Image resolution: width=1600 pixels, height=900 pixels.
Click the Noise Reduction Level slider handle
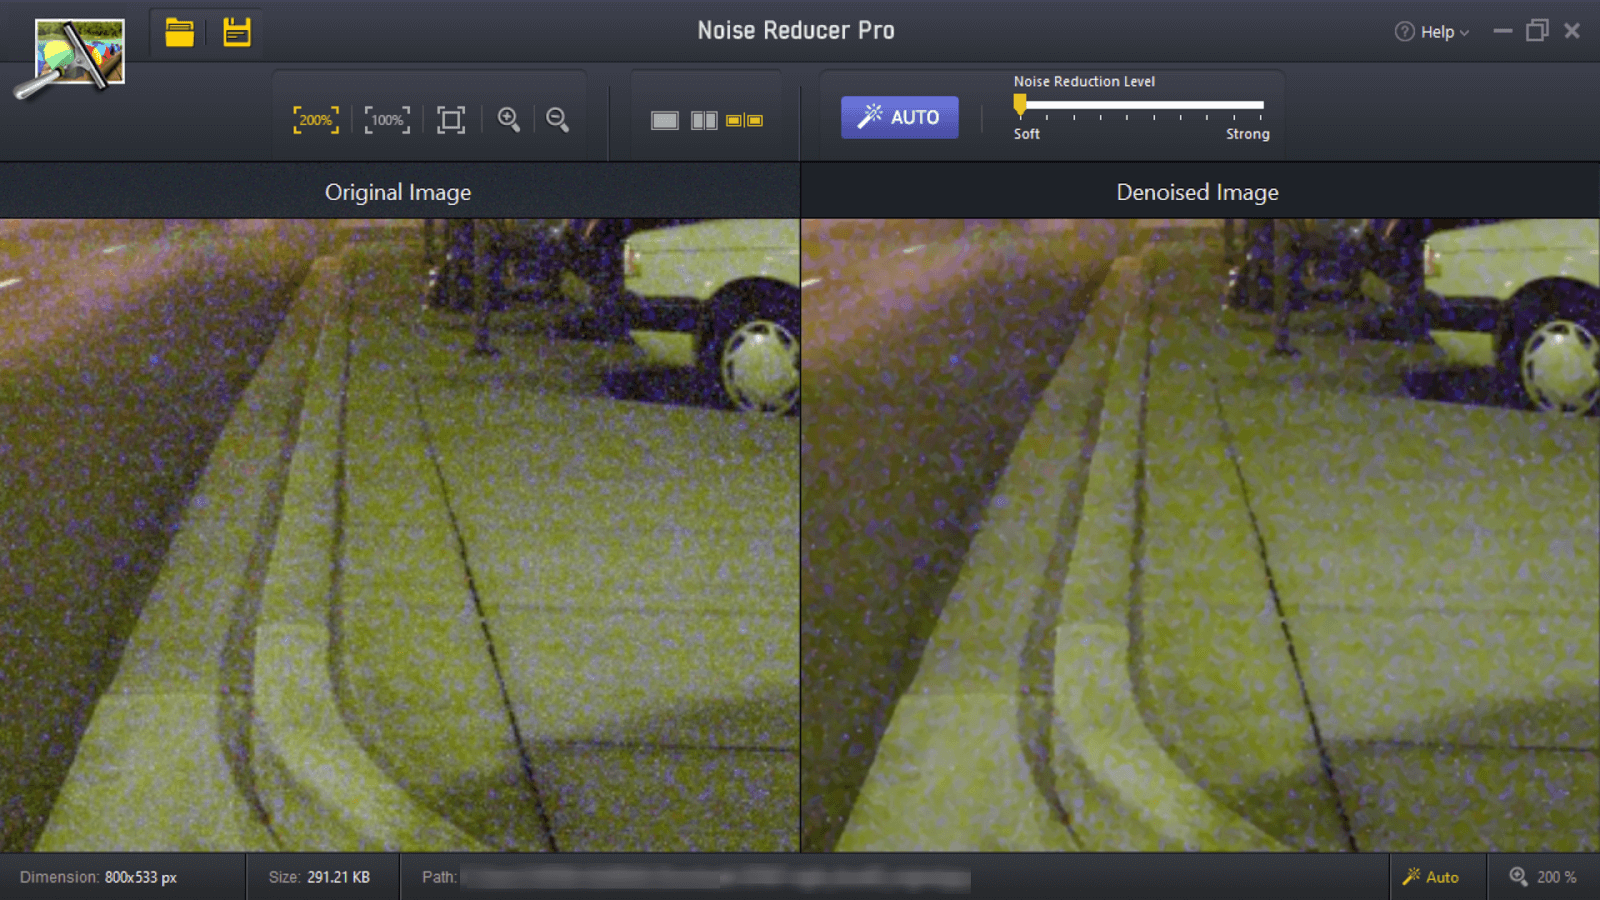pos(1020,105)
